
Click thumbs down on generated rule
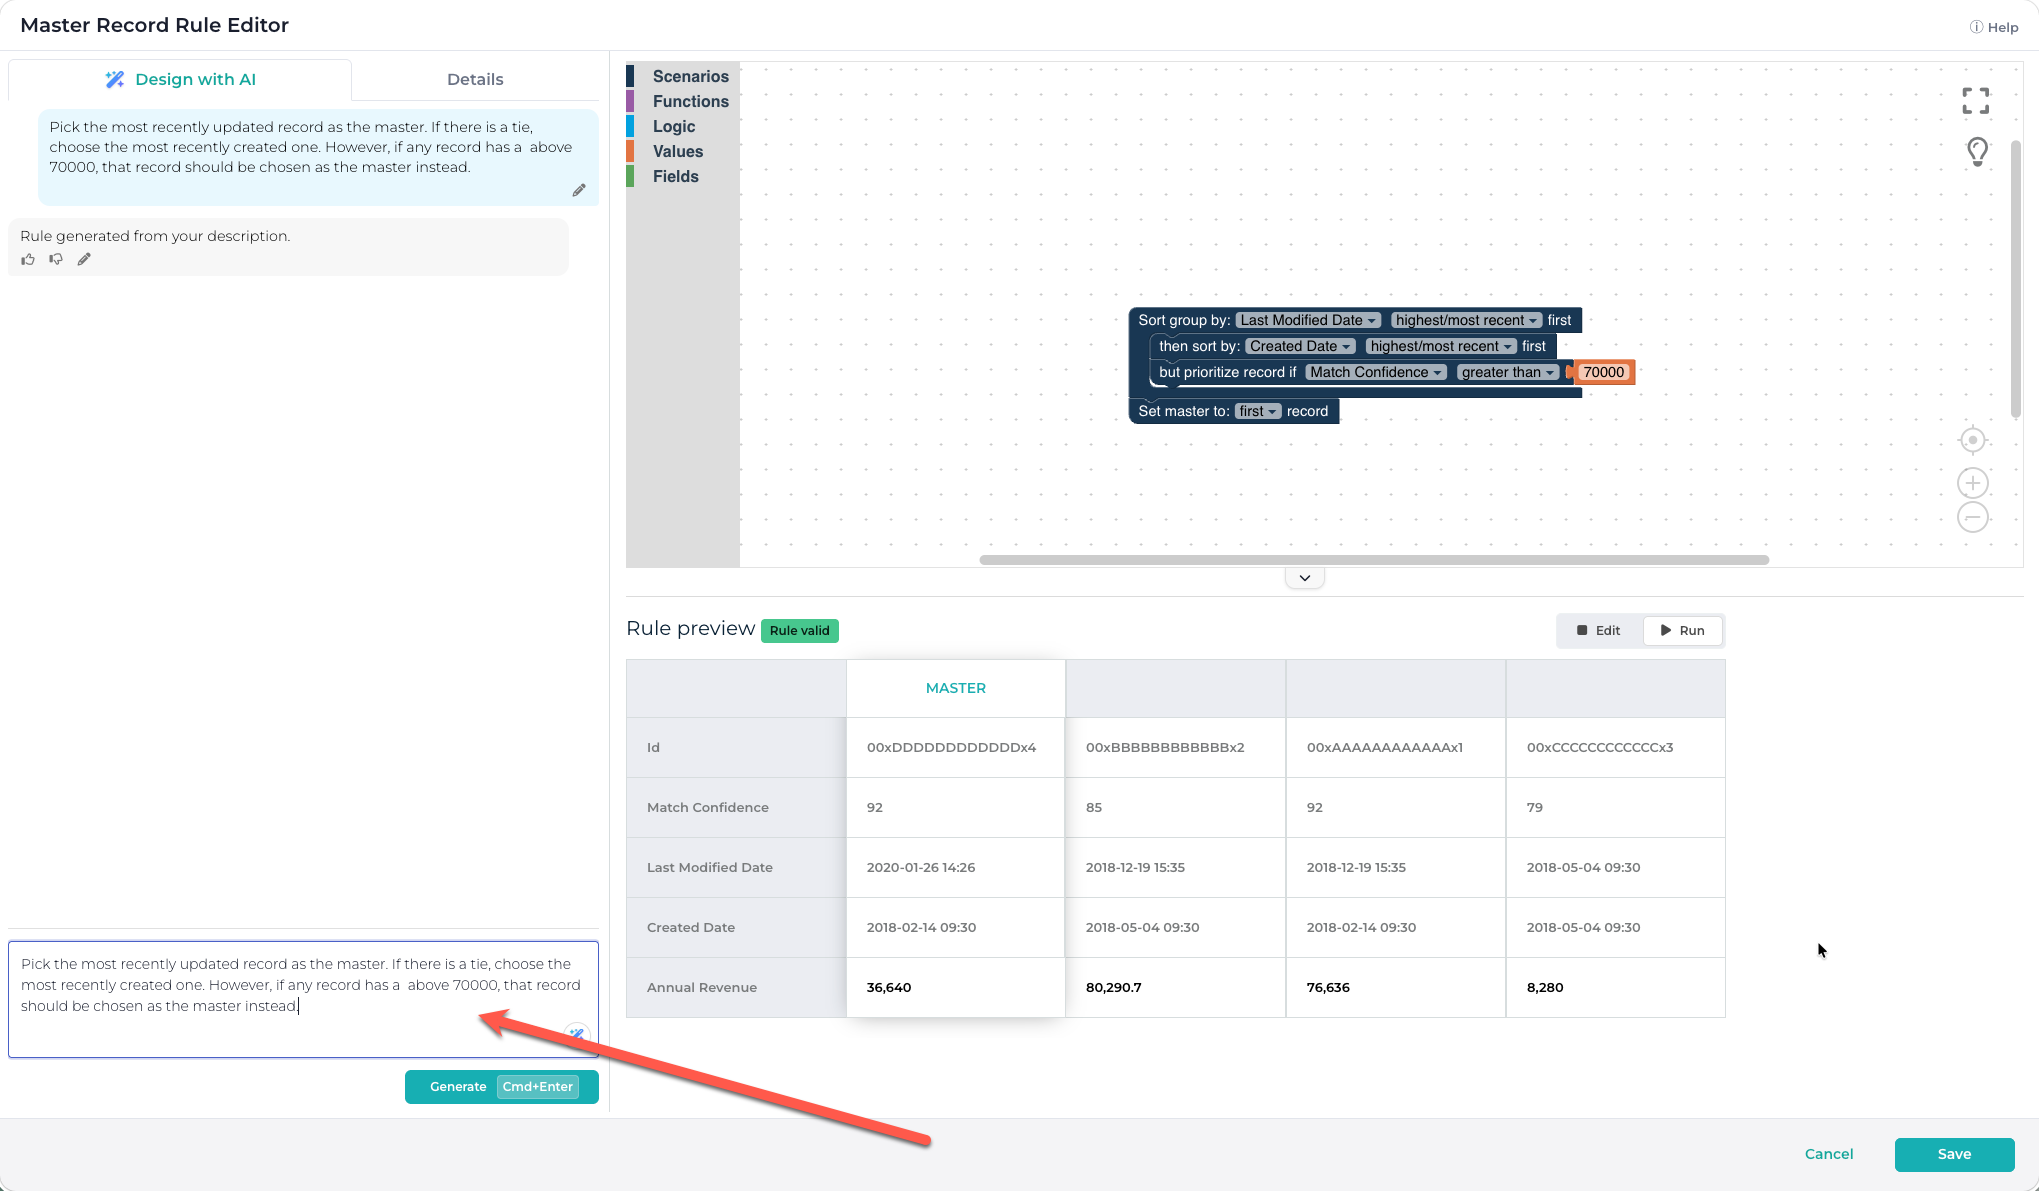[56, 260]
